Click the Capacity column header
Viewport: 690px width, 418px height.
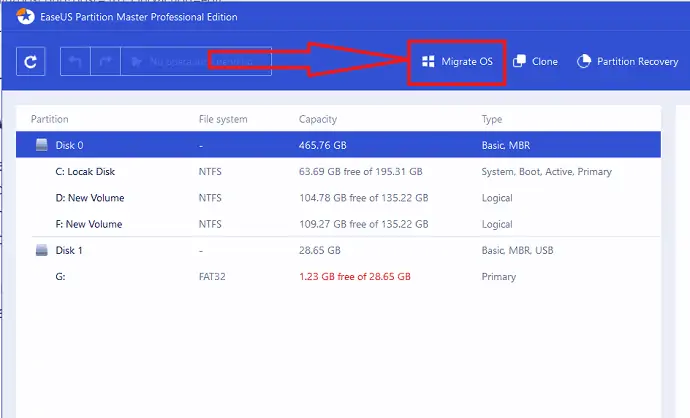click(318, 119)
